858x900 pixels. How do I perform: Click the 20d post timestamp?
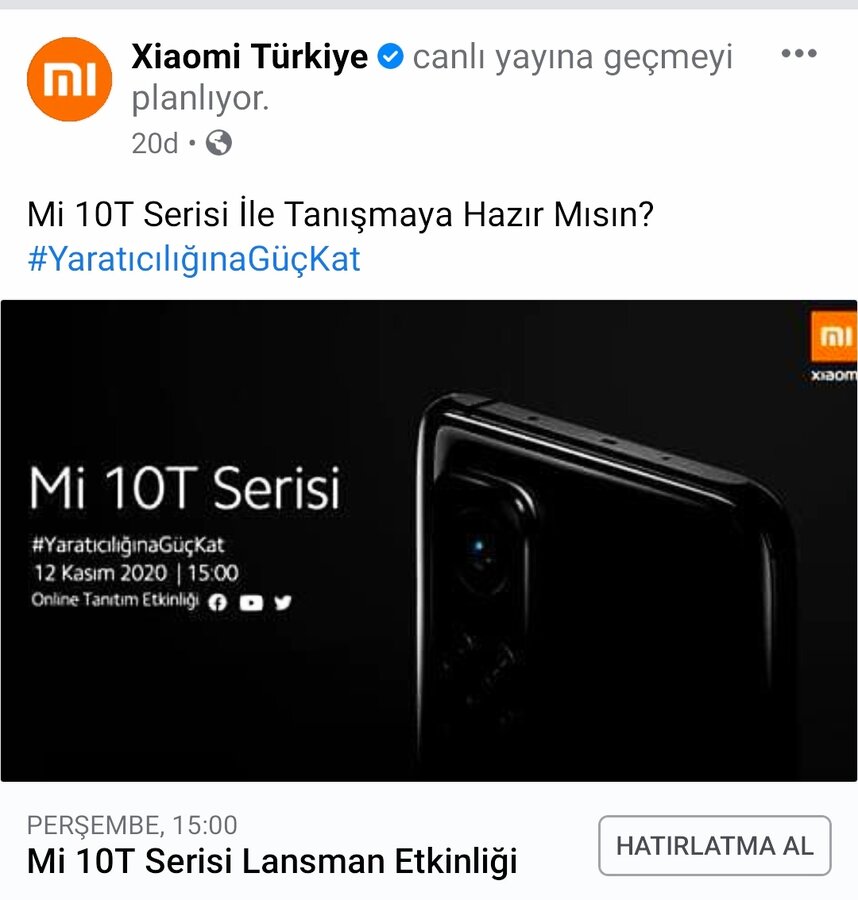155,143
